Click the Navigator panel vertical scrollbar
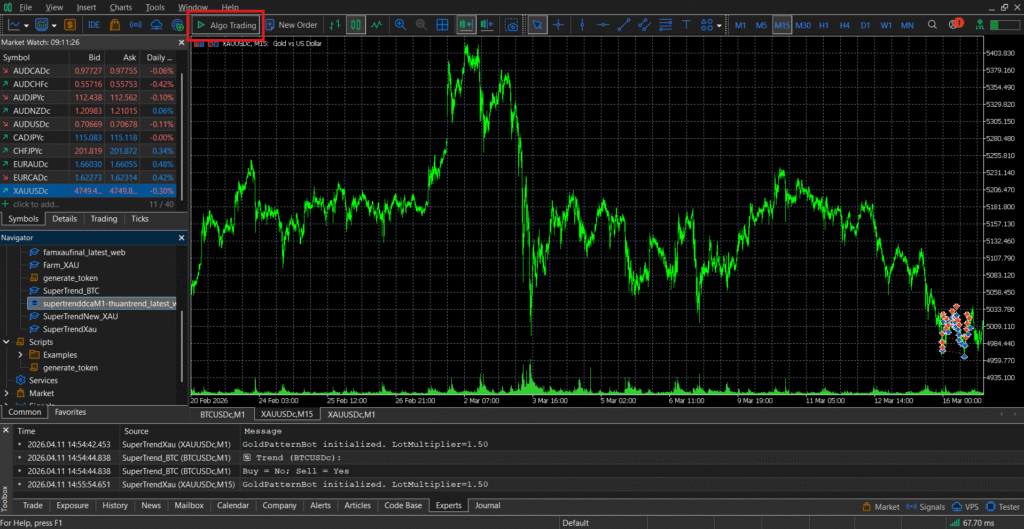Viewport: 1024px width, 529px height. click(181, 300)
